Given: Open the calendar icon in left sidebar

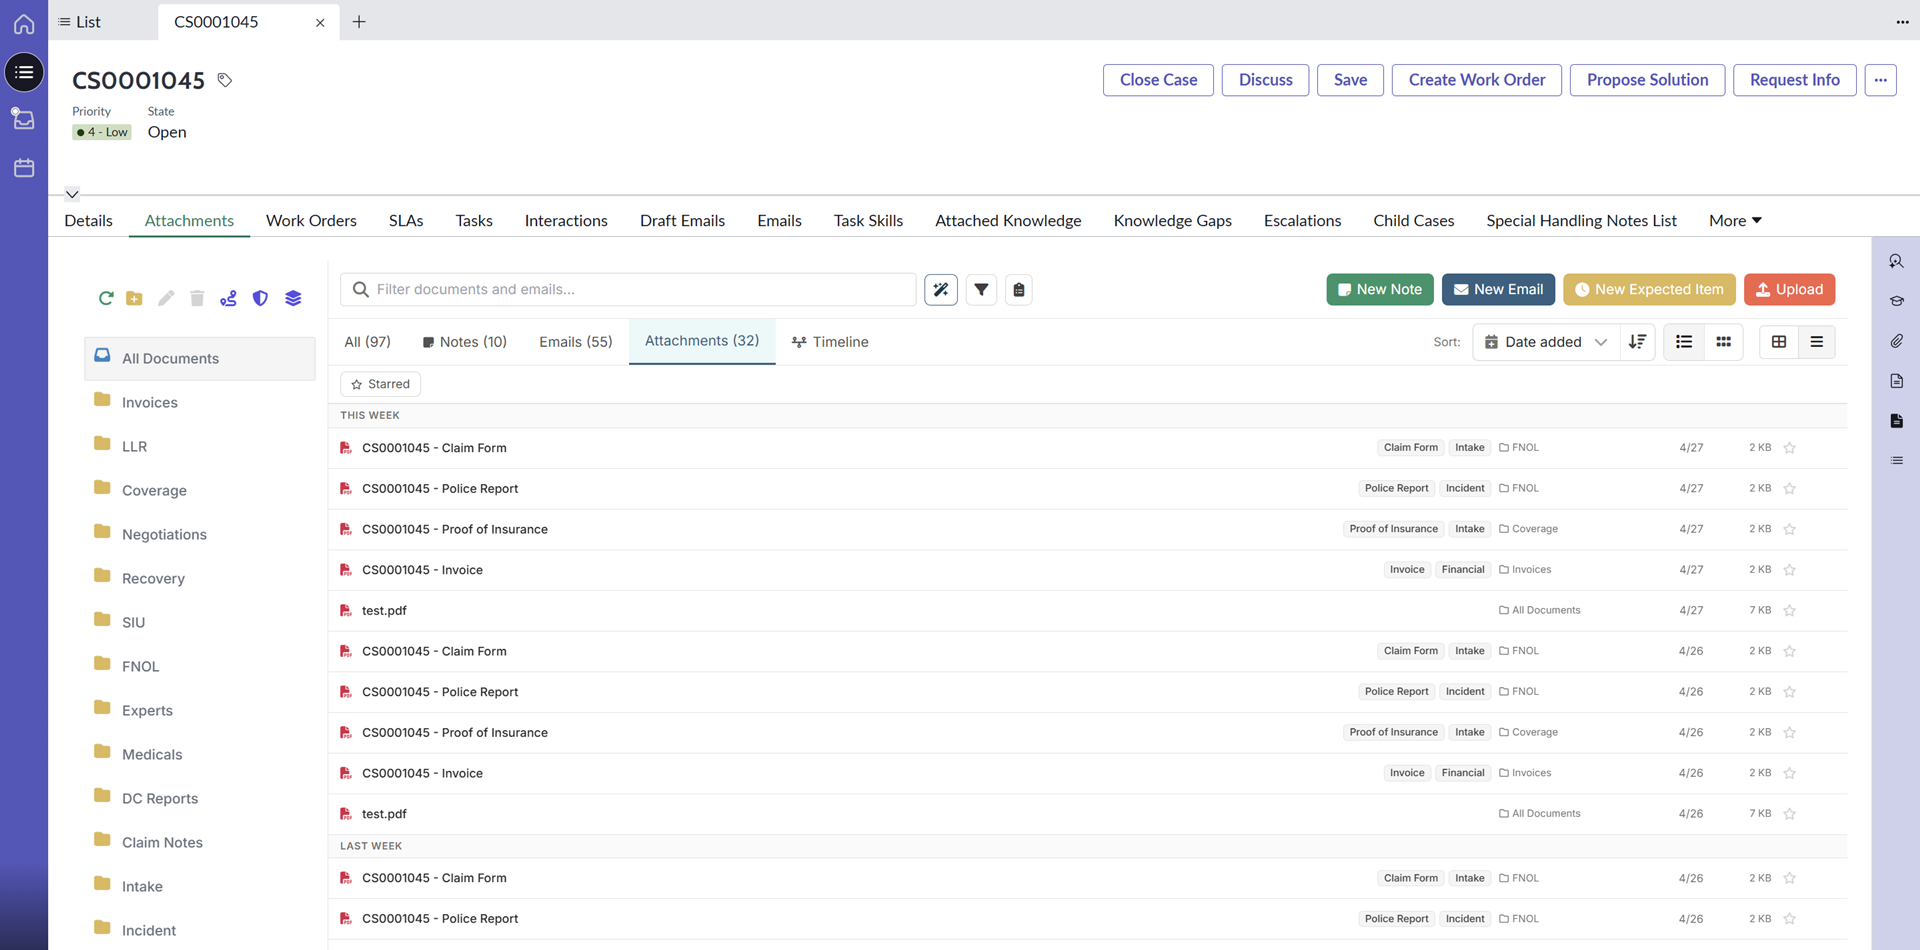Looking at the screenshot, I should coord(24,168).
